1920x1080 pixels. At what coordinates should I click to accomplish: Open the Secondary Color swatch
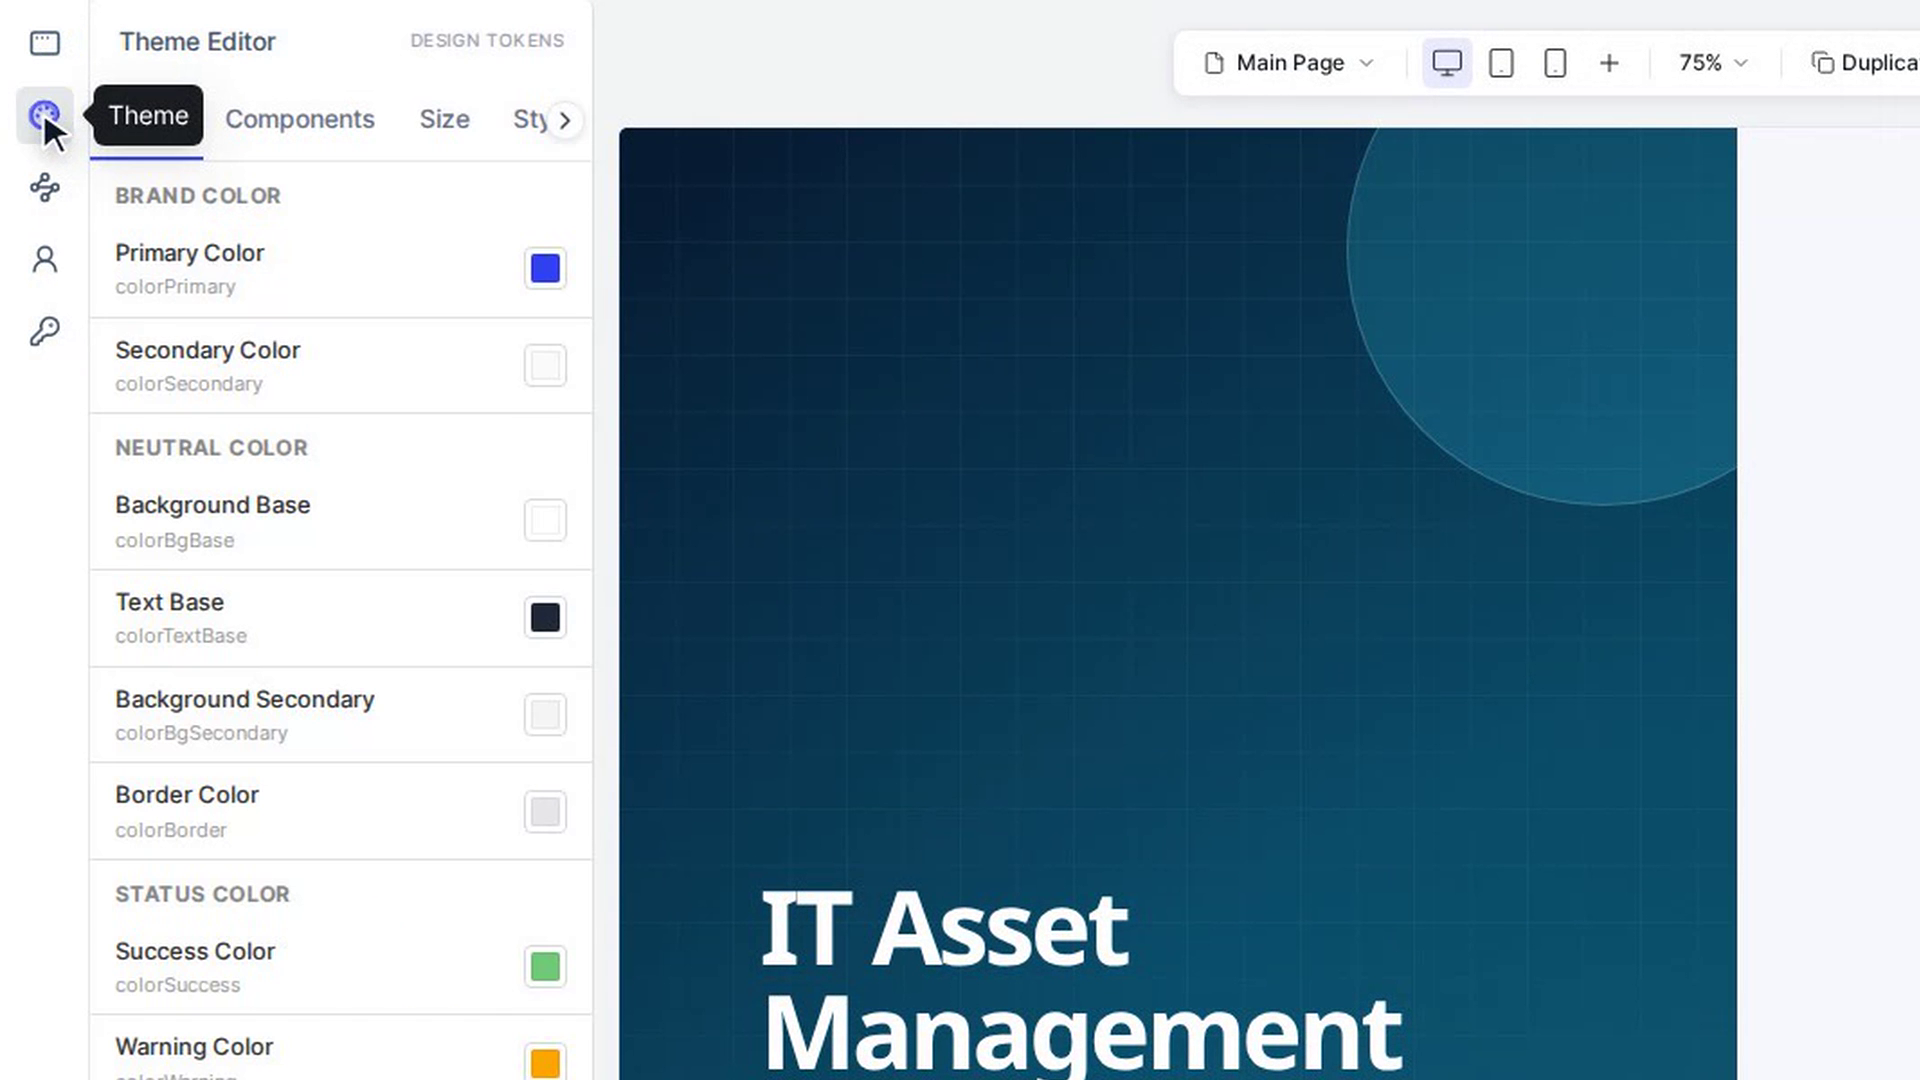coord(545,365)
